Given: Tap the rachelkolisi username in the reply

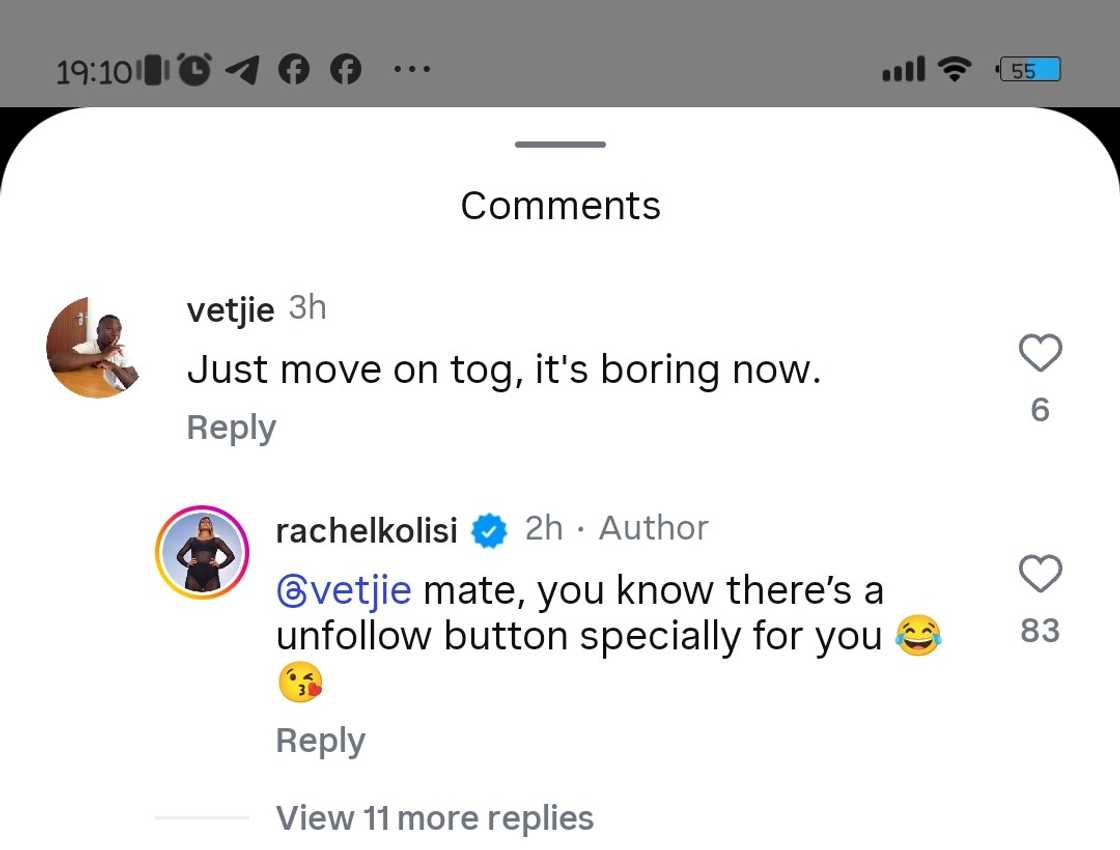Looking at the screenshot, I should [x=367, y=530].
